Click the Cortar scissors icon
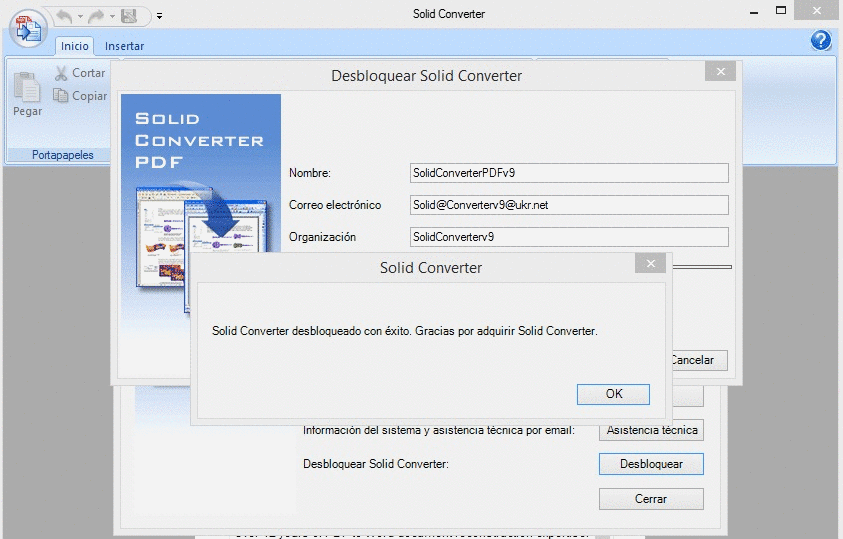 pyautogui.click(x=61, y=73)
